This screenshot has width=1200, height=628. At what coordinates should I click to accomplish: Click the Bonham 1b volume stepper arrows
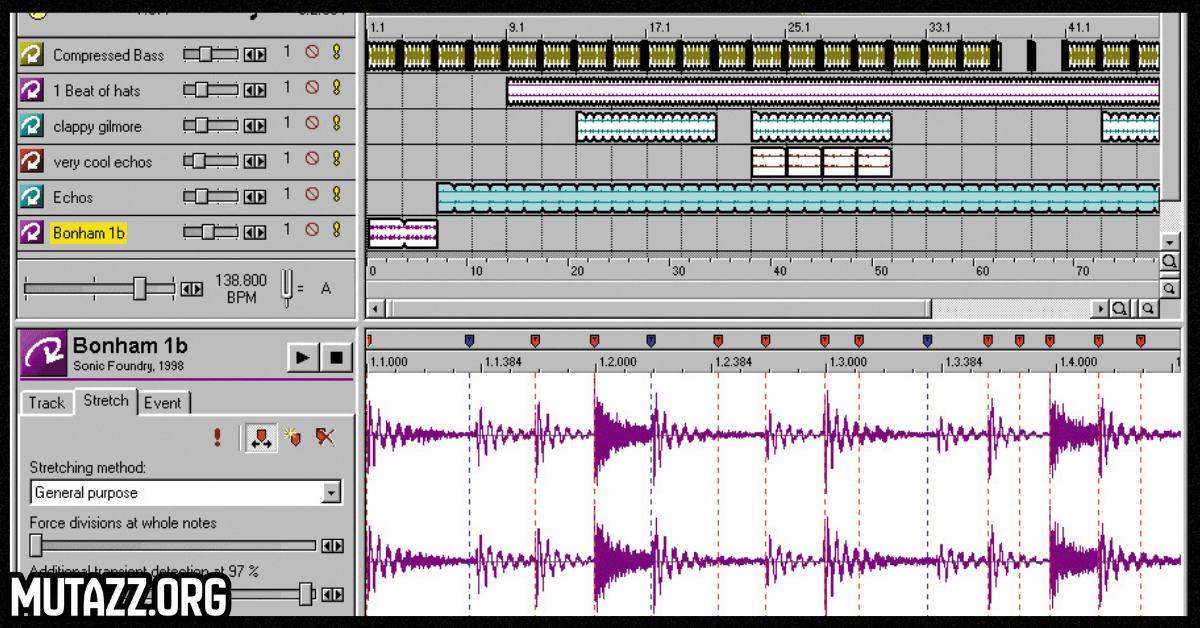click(x=255, y=232)
